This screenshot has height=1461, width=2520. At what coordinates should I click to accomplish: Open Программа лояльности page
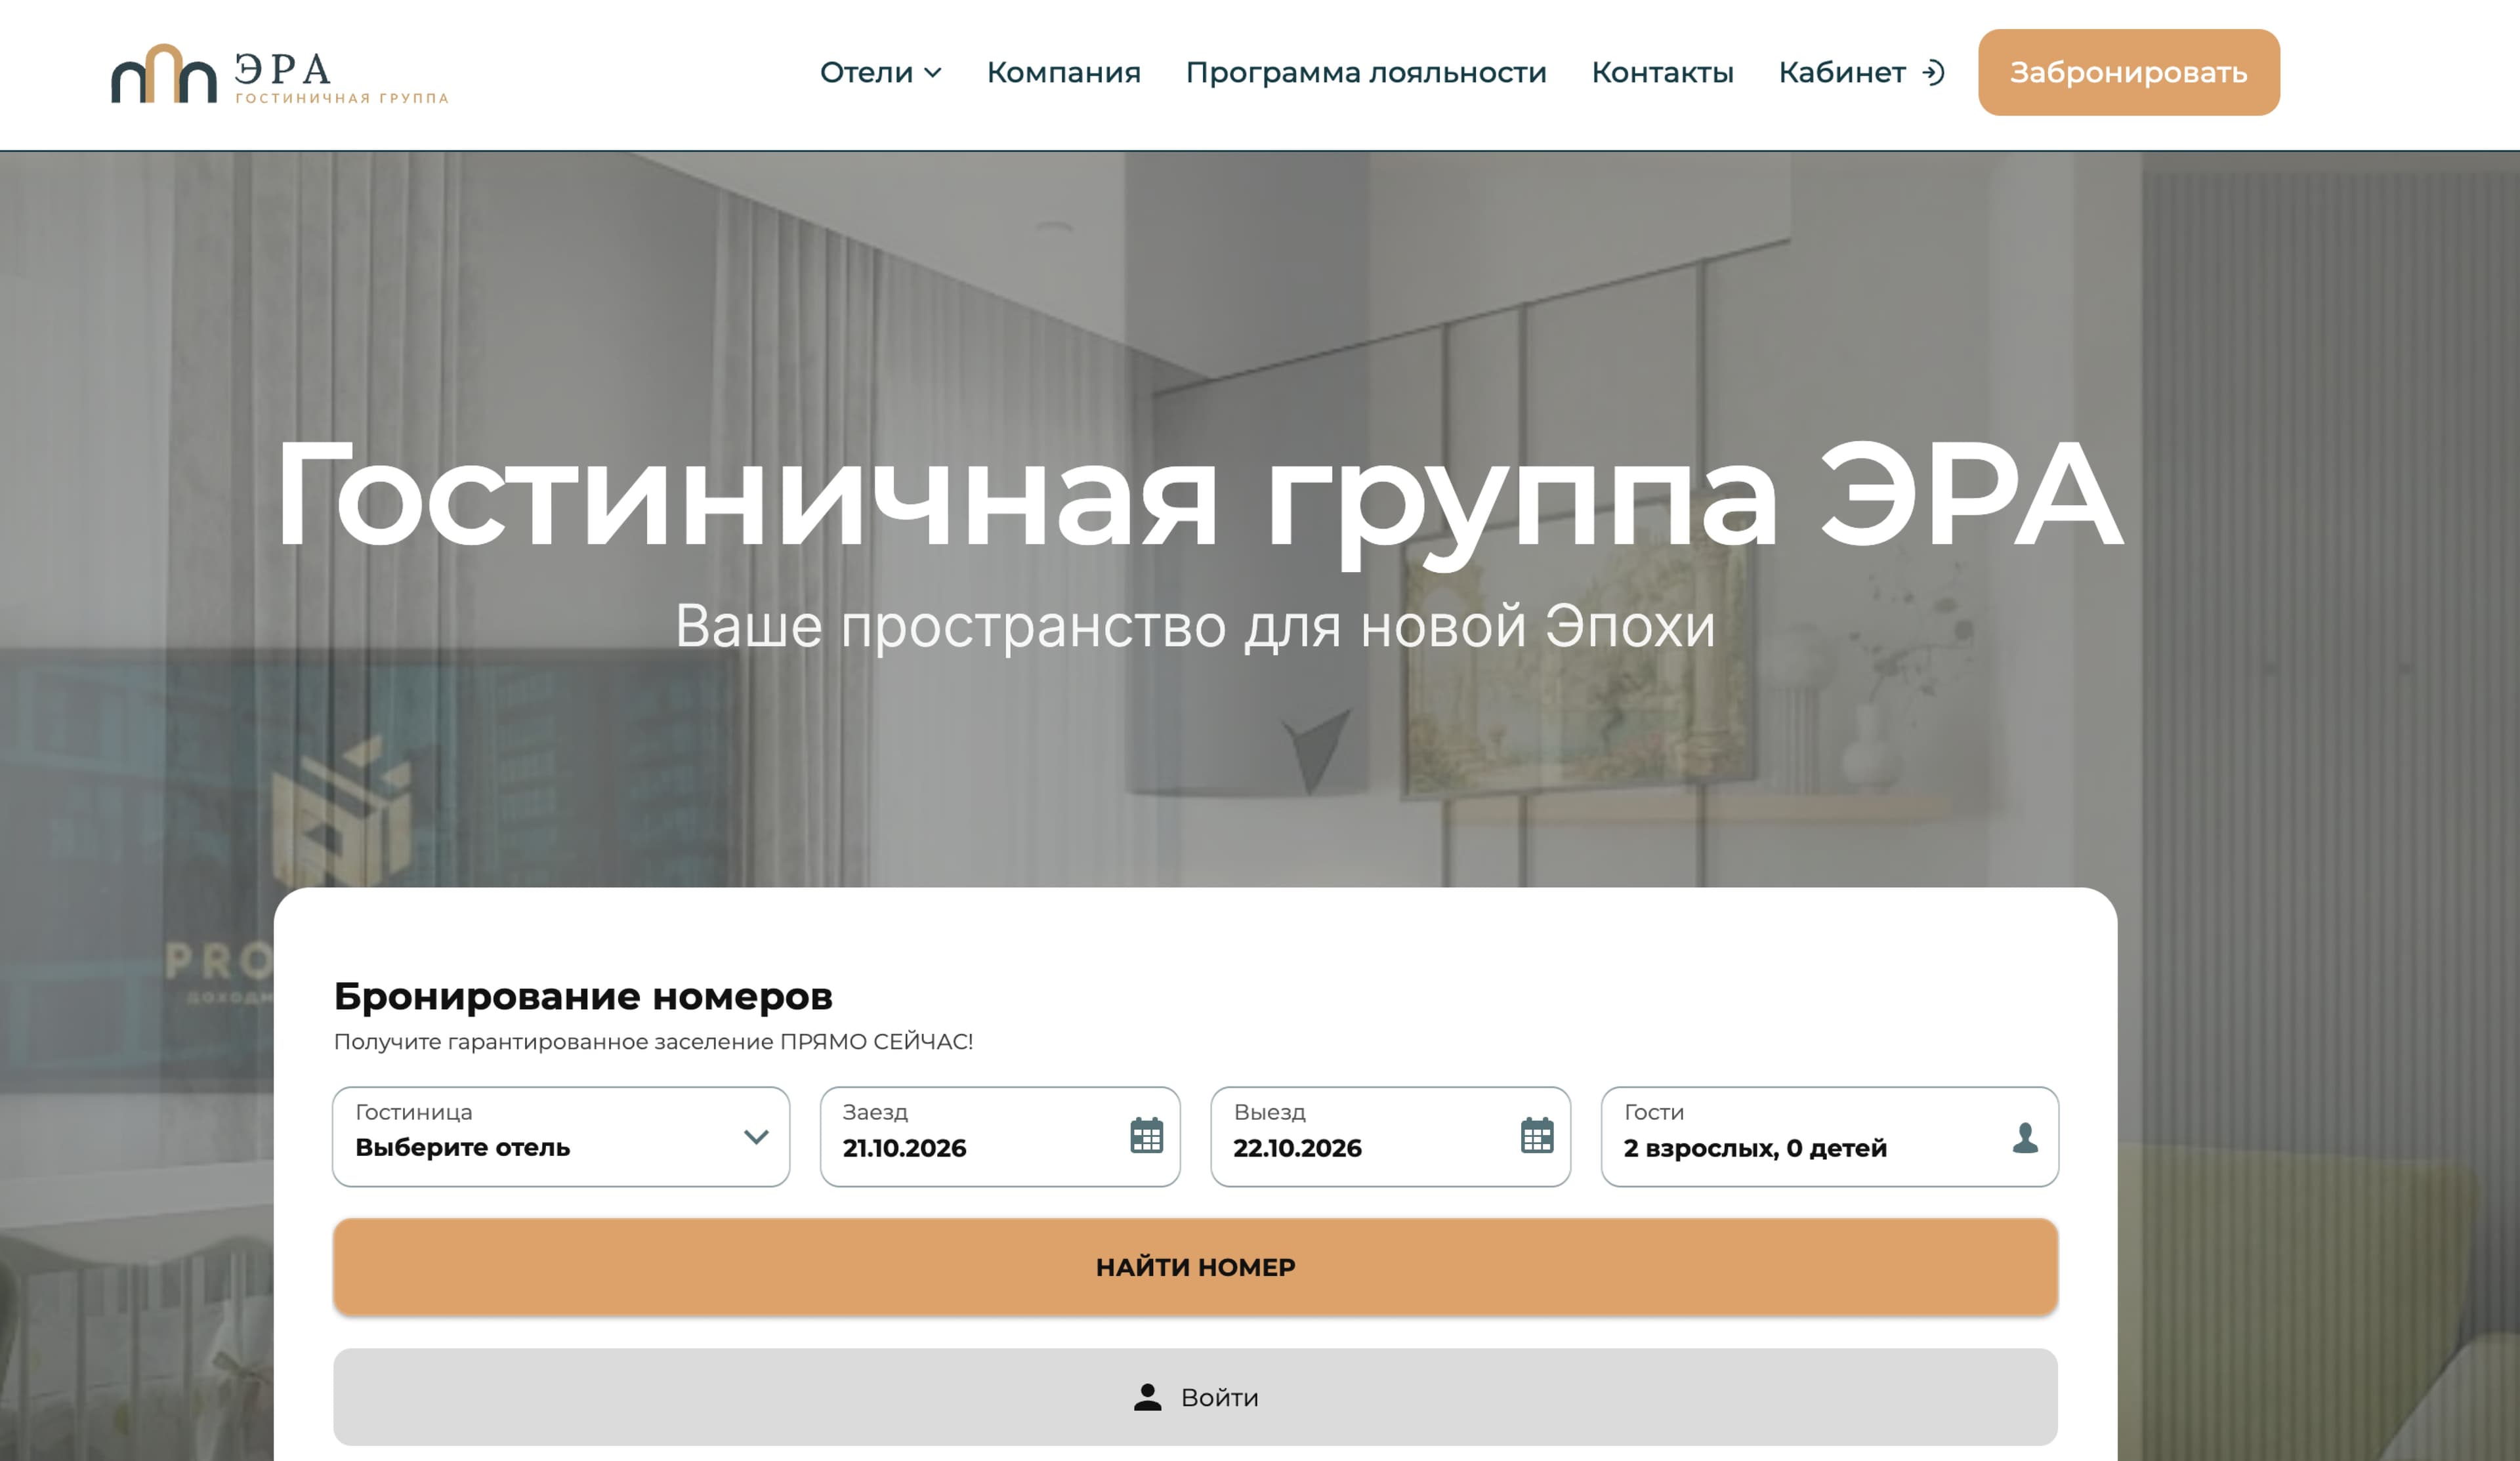(1365, 72)
